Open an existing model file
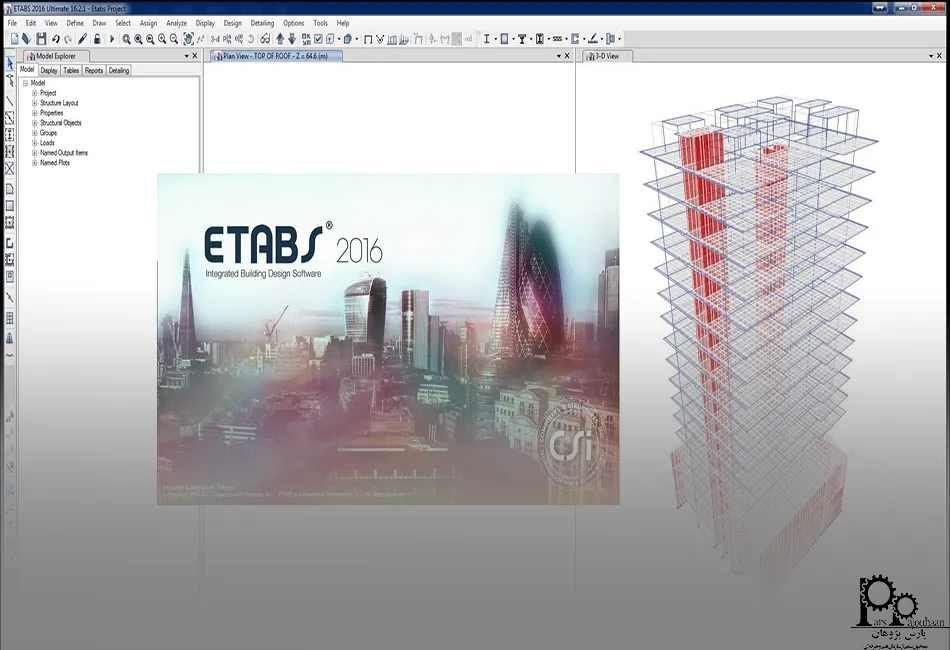Image resolution: width=950 pixels, height=650 pixels. 28,39
